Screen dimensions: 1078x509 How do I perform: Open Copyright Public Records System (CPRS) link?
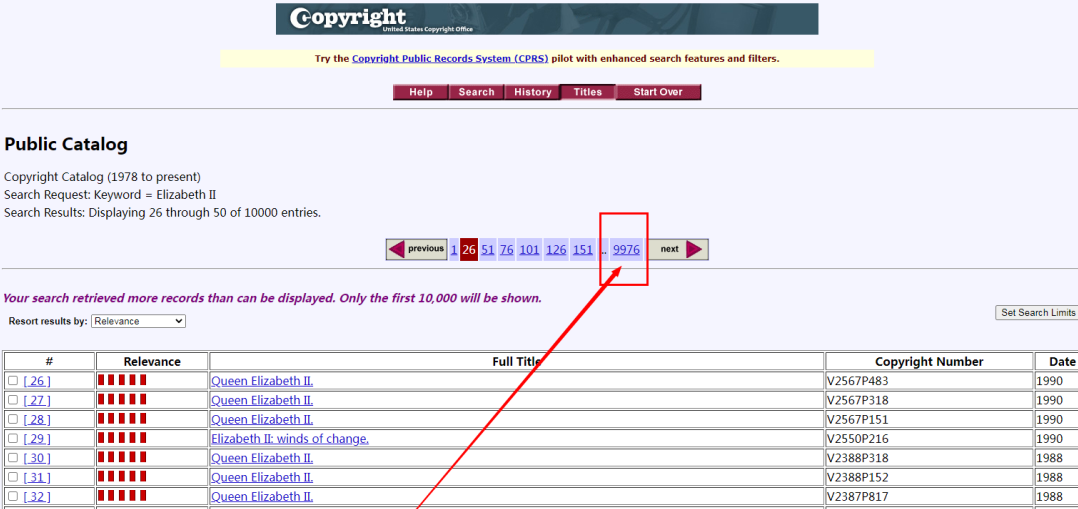(450, 58)
